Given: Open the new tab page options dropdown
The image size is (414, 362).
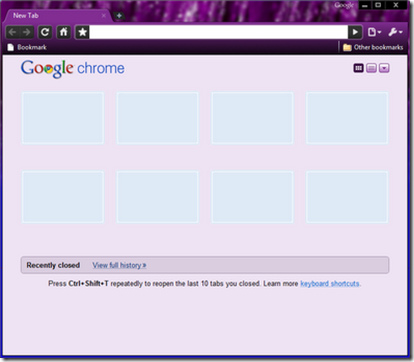Looking at the screenshot, I should (384, 68).
